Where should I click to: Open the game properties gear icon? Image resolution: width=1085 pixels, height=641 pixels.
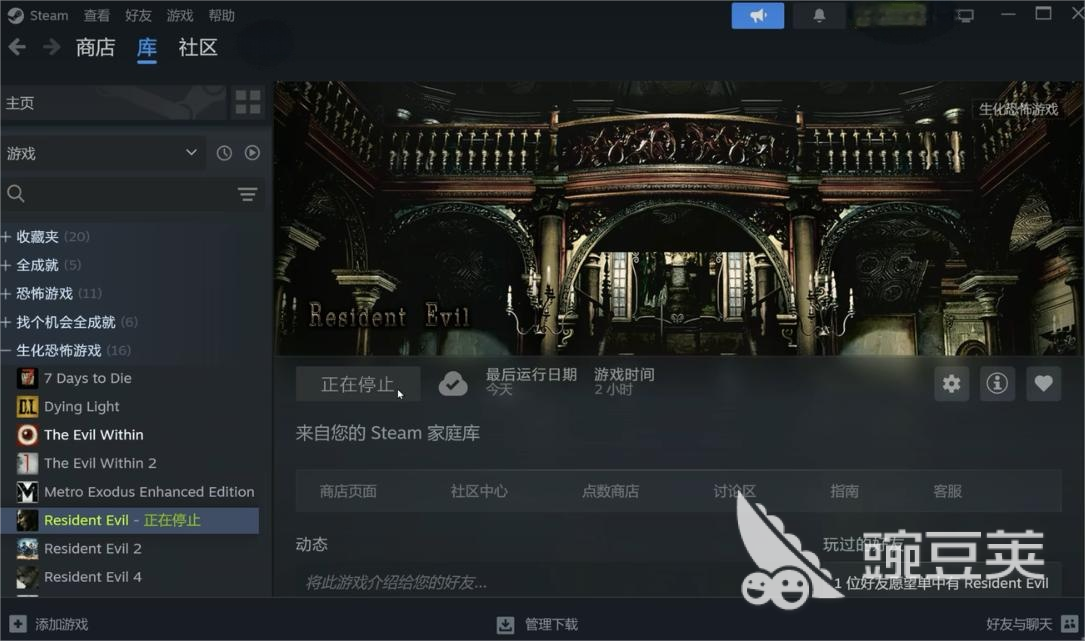(951, 384)
